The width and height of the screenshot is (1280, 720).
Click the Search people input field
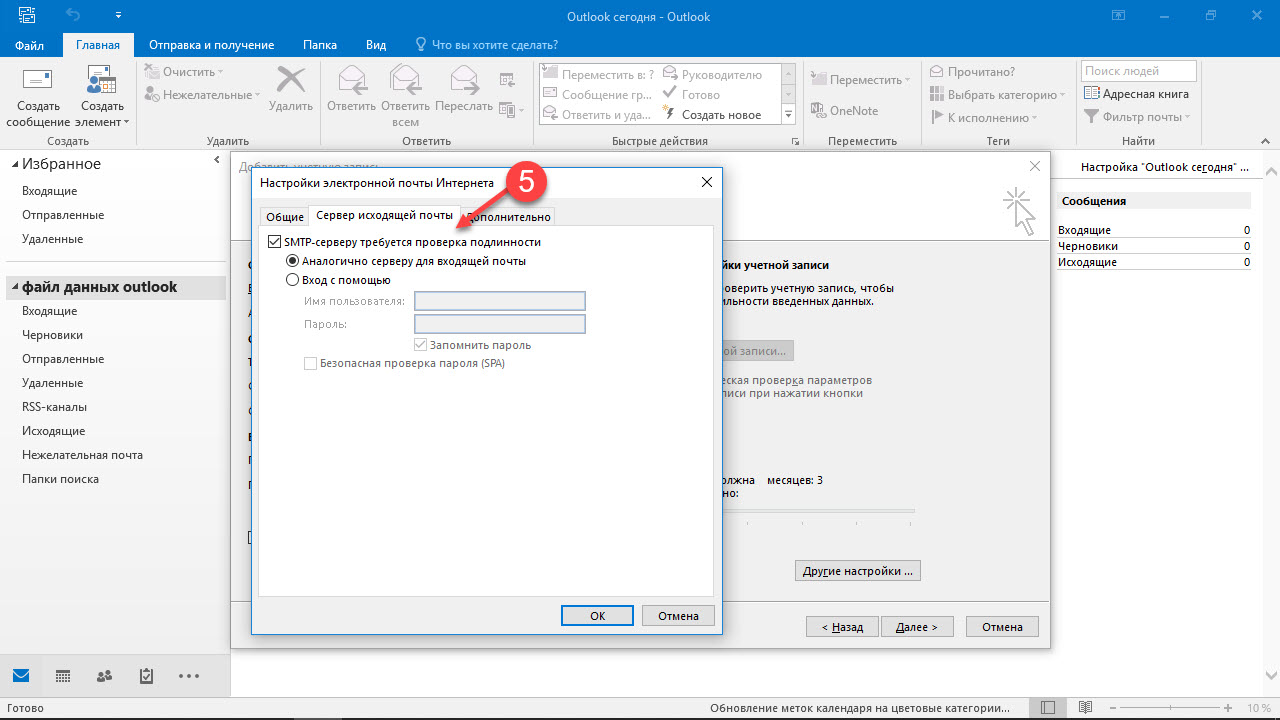(x=1138, y=71)
